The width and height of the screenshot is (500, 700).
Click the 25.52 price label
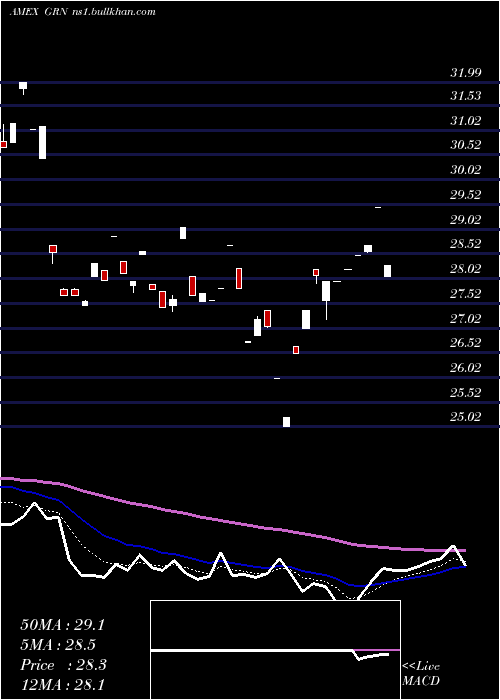[466, 393]
